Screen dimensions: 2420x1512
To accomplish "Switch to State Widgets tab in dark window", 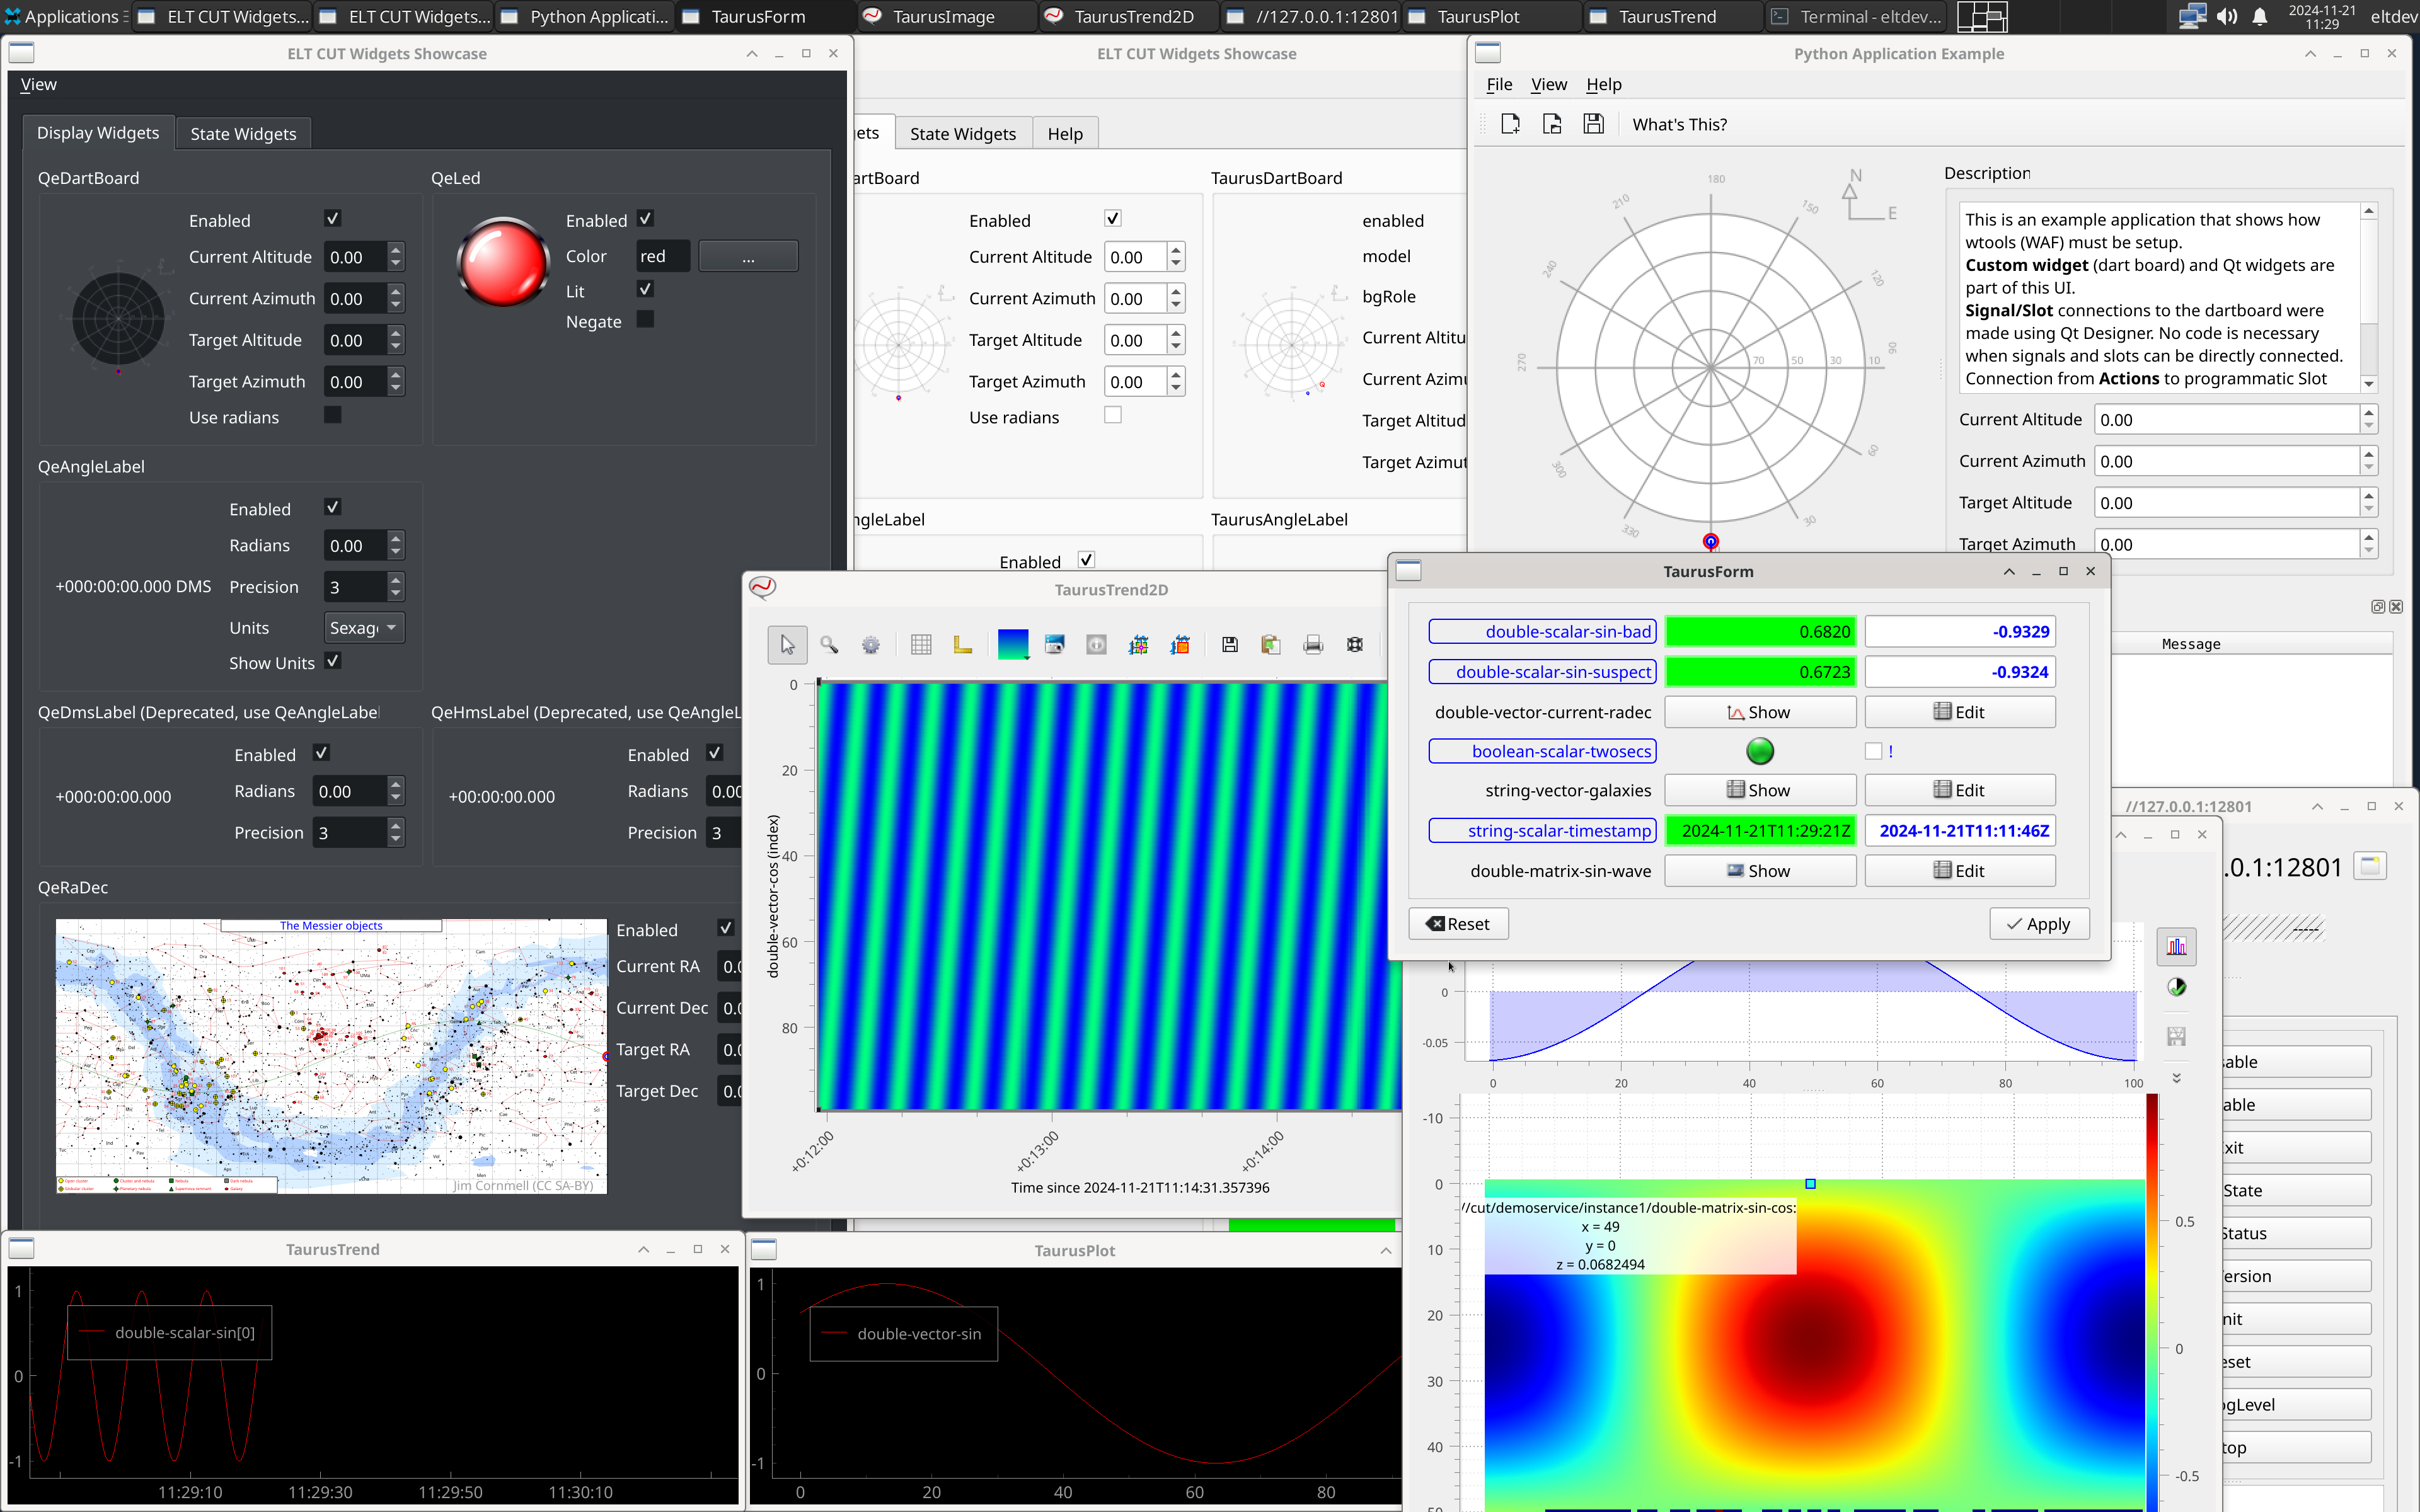I will pos(243,134).
